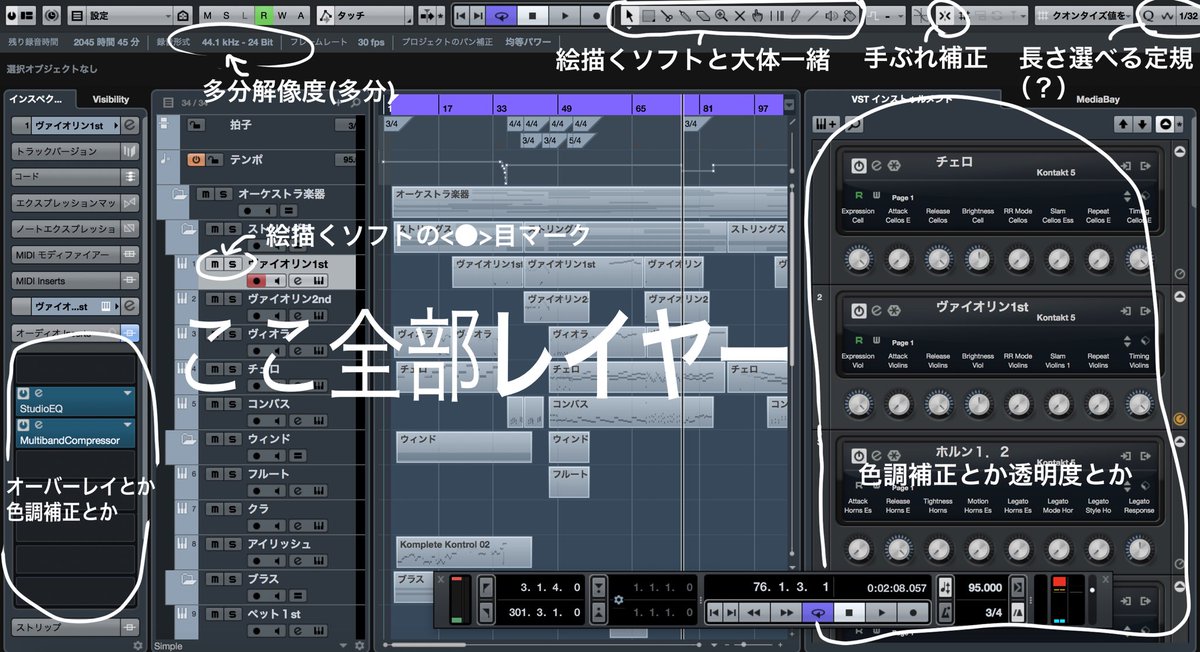Select the Split scissors tool in the toolbar

(667, 15)
